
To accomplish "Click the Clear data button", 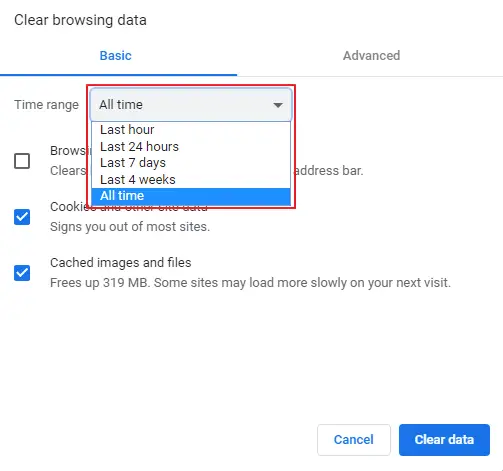I will pos(444,440).
